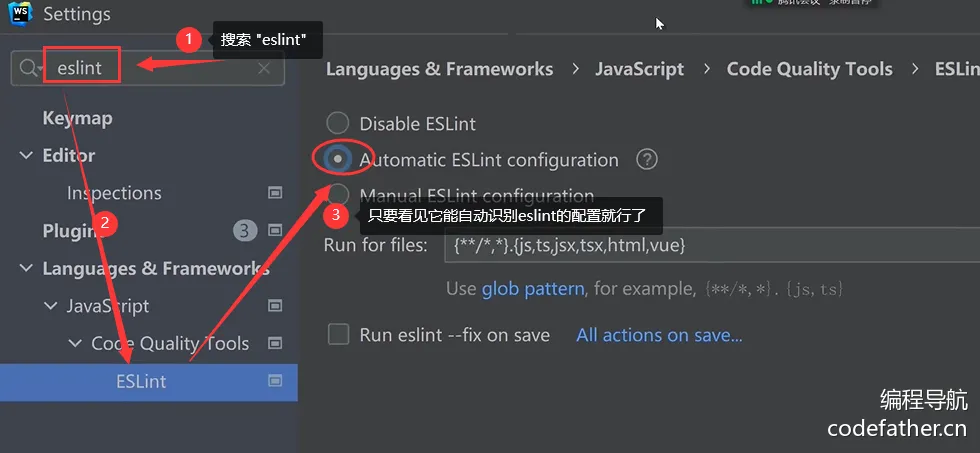980x453 pixels.
Task: Click the project-level icon beside Plugins
Action: tap(275, 231)
